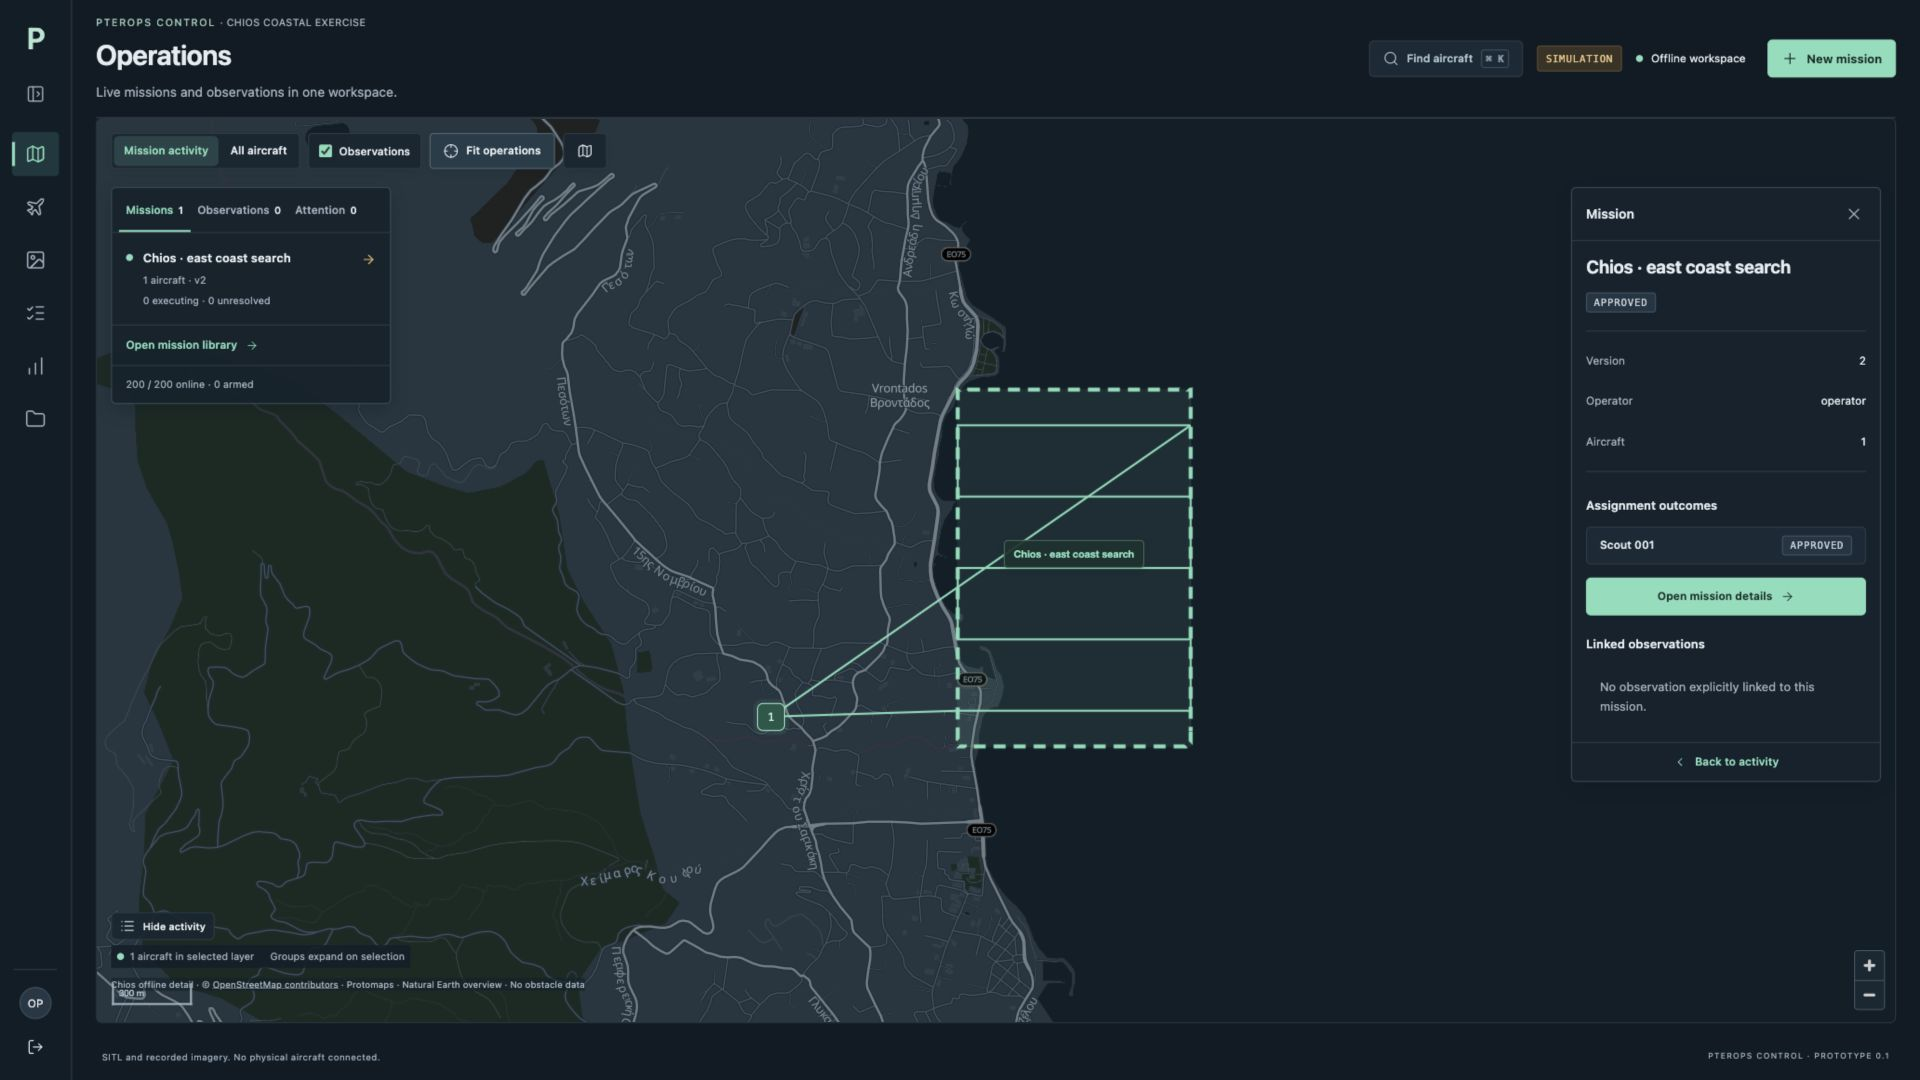This screenshot has width=1920, height=1080.
Task: Click the sign out icon
Action: (35, 1047)
